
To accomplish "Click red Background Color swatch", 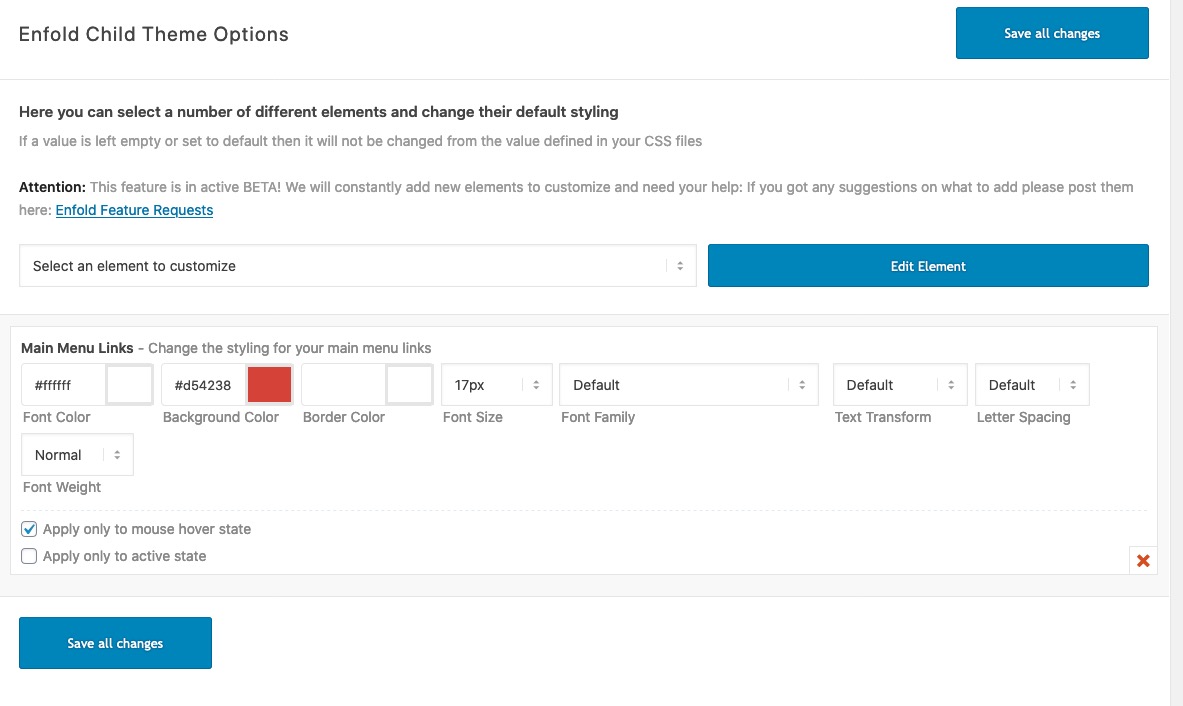I will coord(269,385).
